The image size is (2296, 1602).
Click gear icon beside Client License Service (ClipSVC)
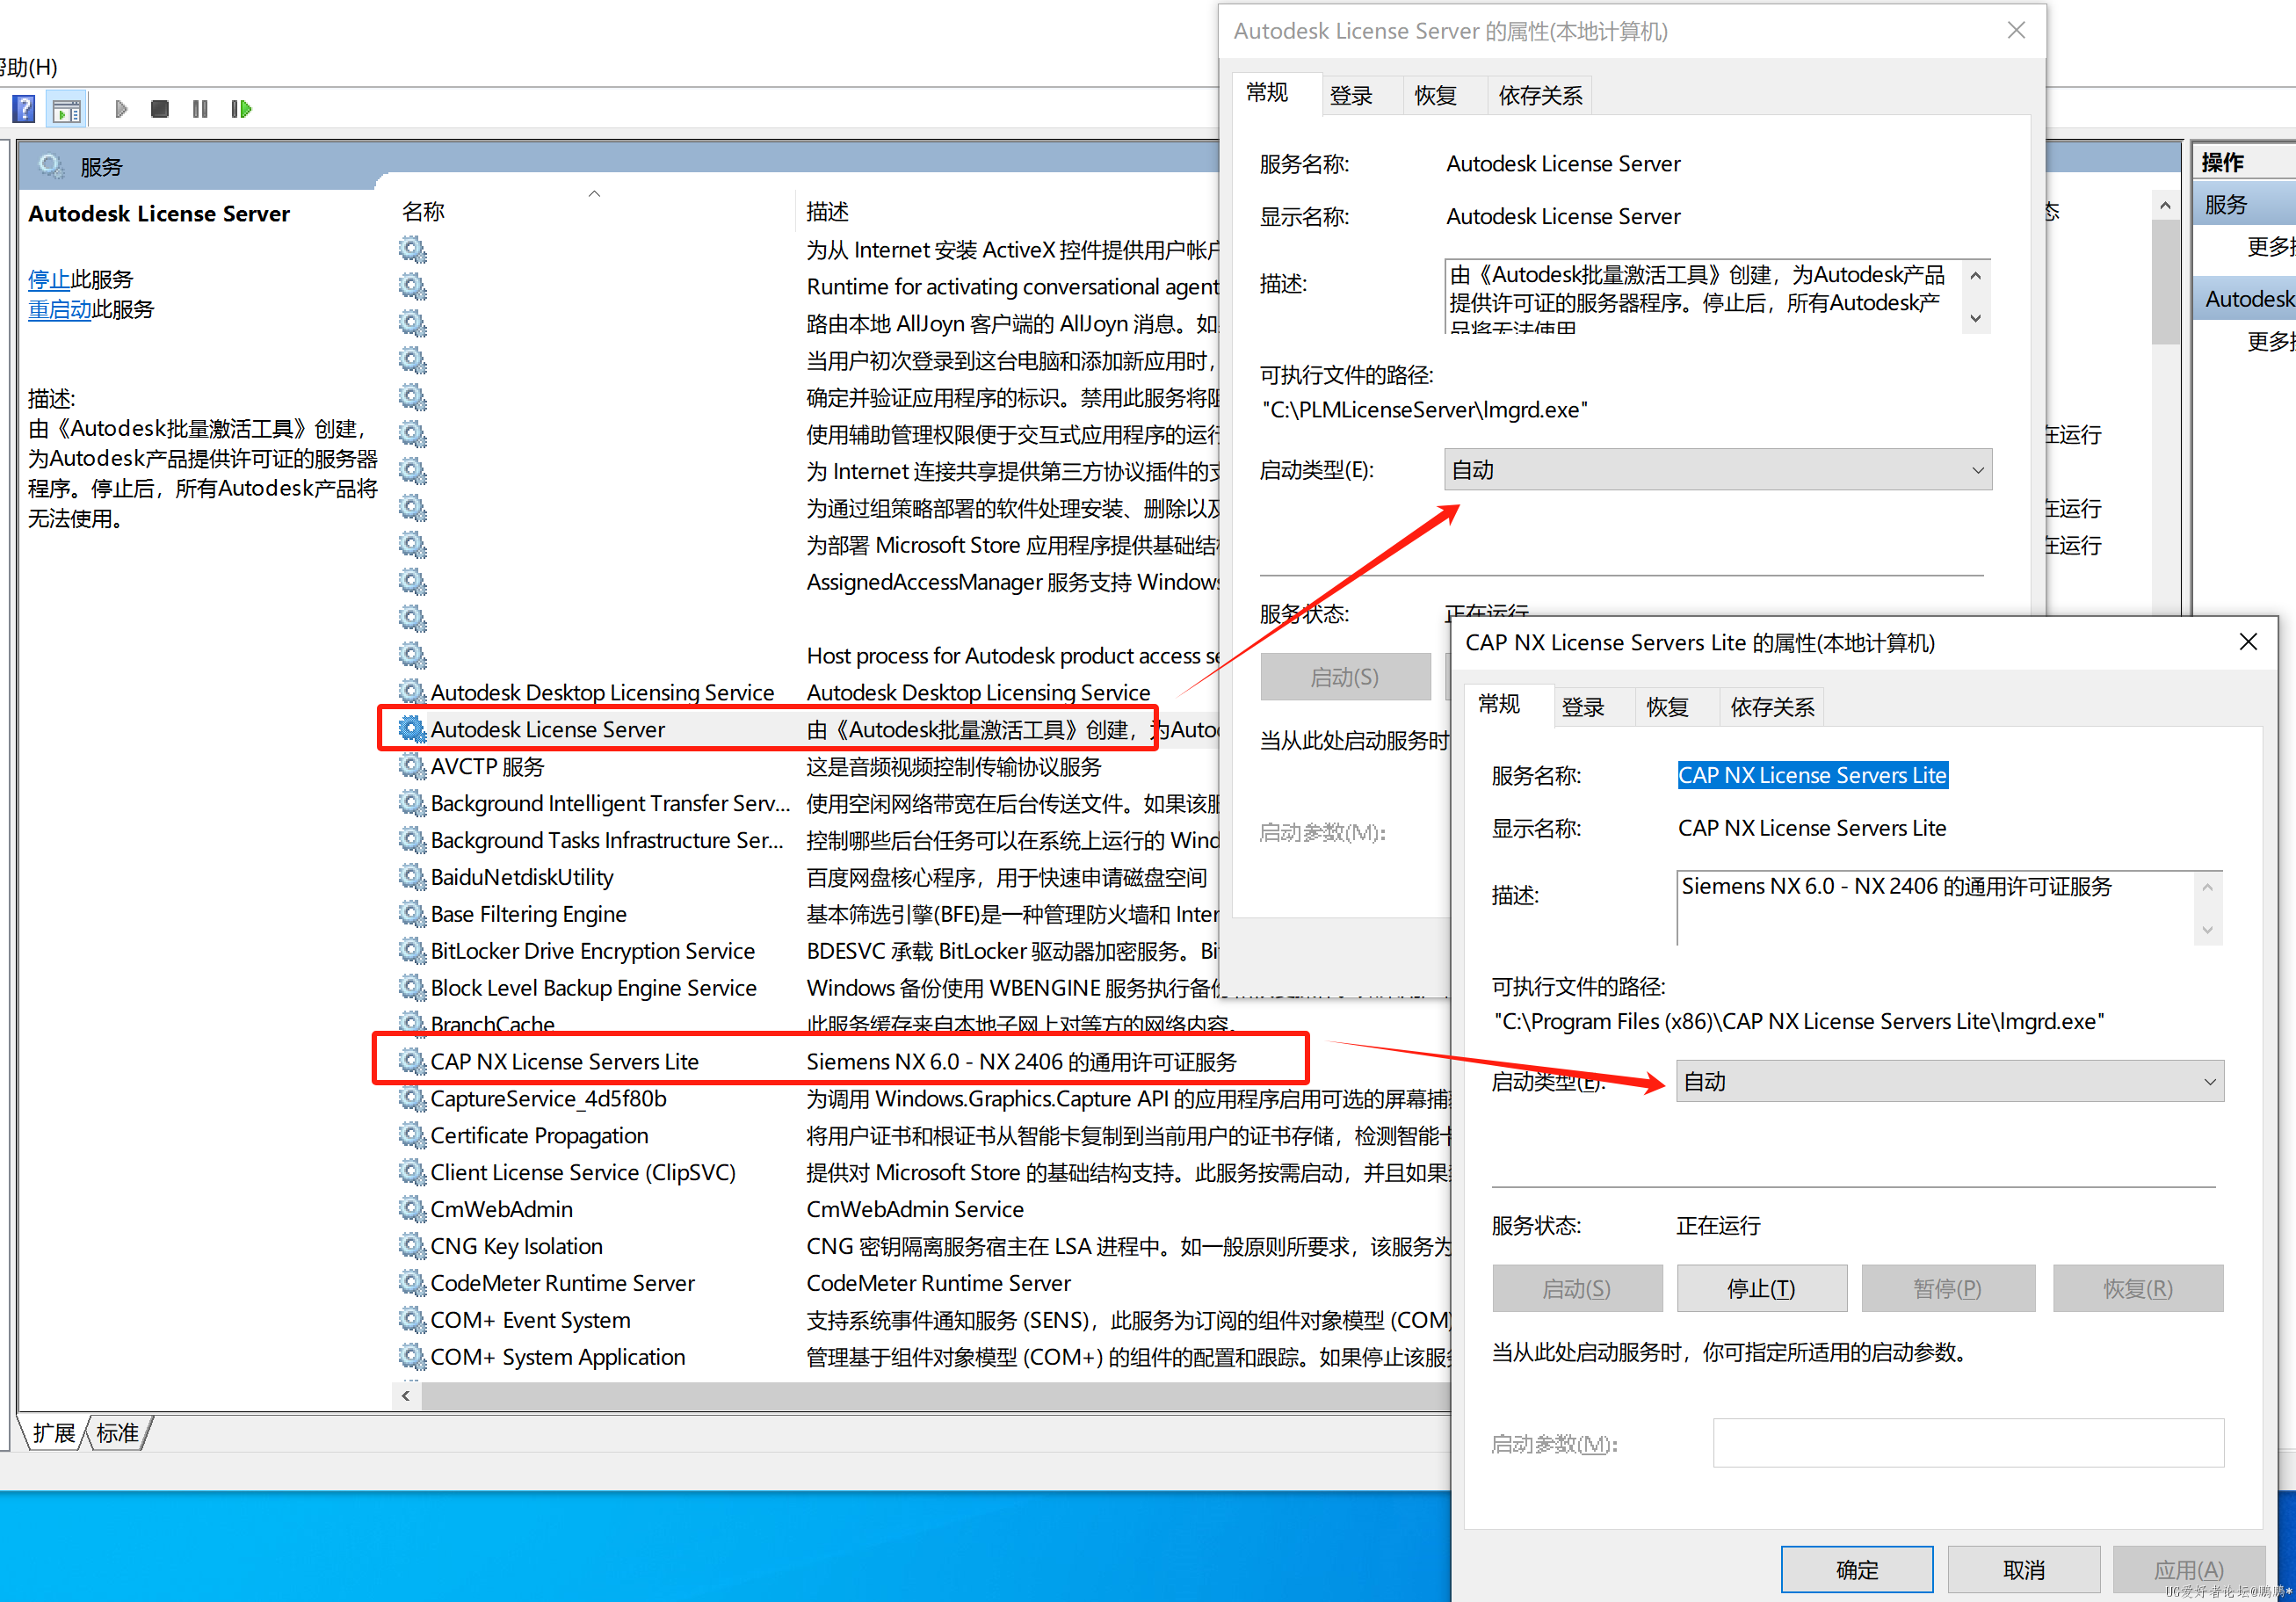coord(412,1172)
